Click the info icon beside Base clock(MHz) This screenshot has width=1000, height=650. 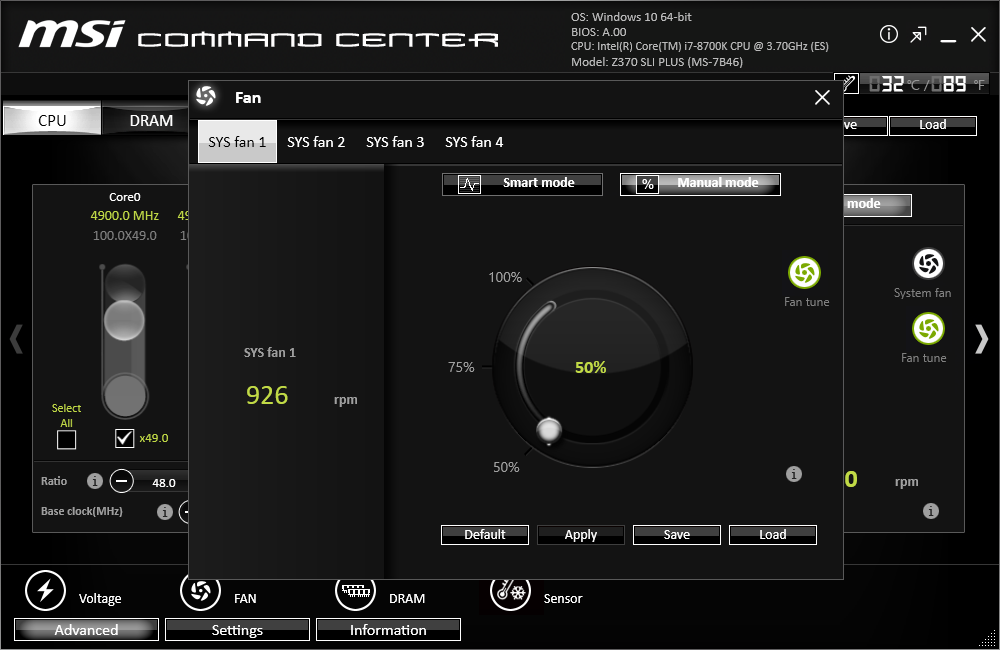coord(165,512)
